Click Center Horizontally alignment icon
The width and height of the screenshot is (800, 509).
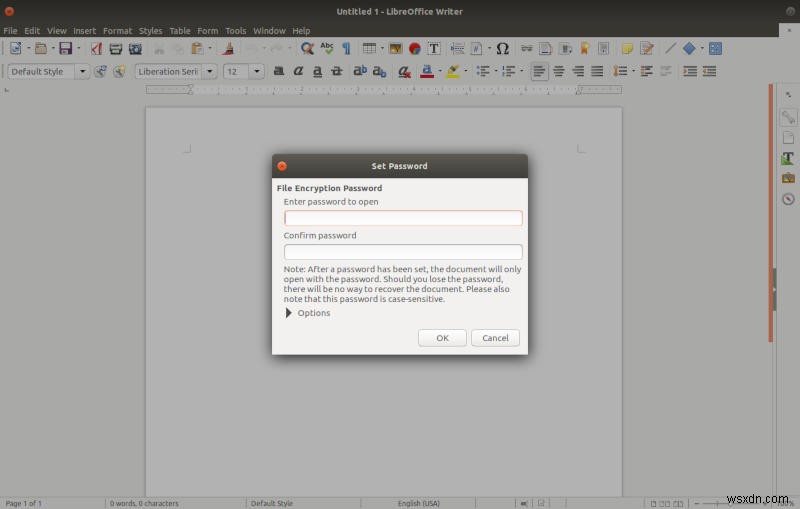coord(559,71)
